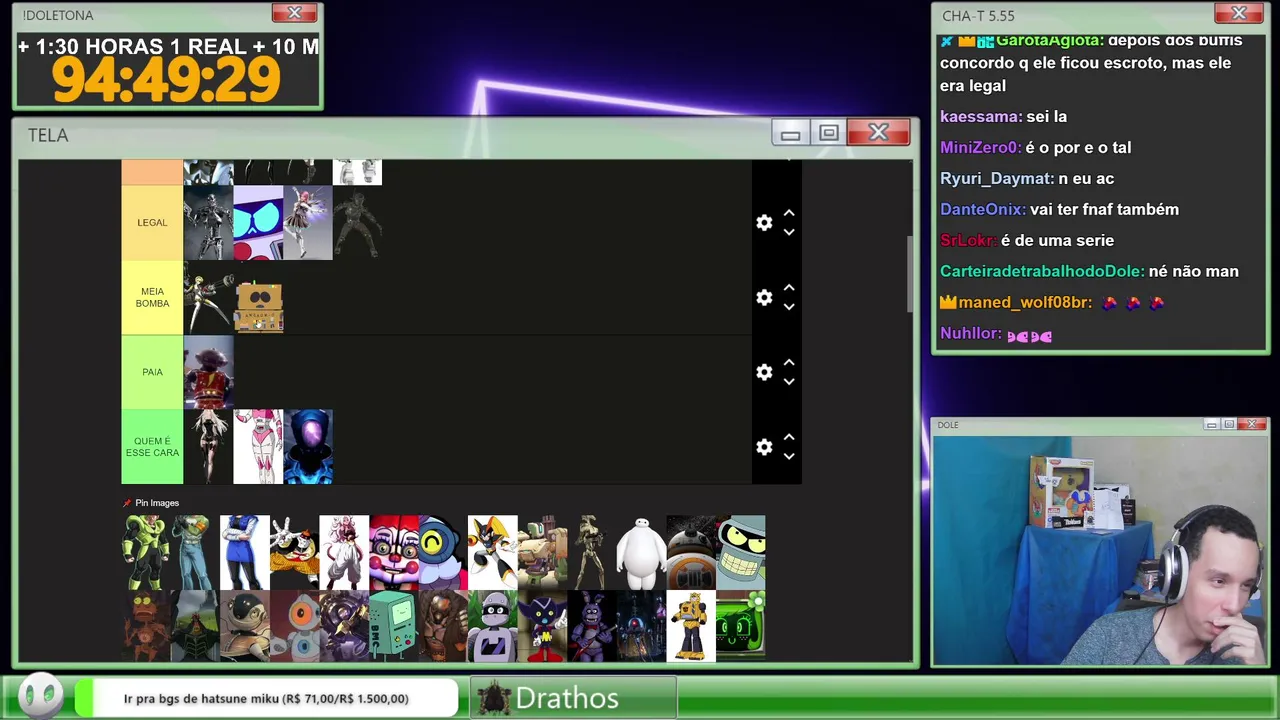Click the 94:49:29 countdown timer
Viewport: 1280px width, 720px height.
click(166, 81)
